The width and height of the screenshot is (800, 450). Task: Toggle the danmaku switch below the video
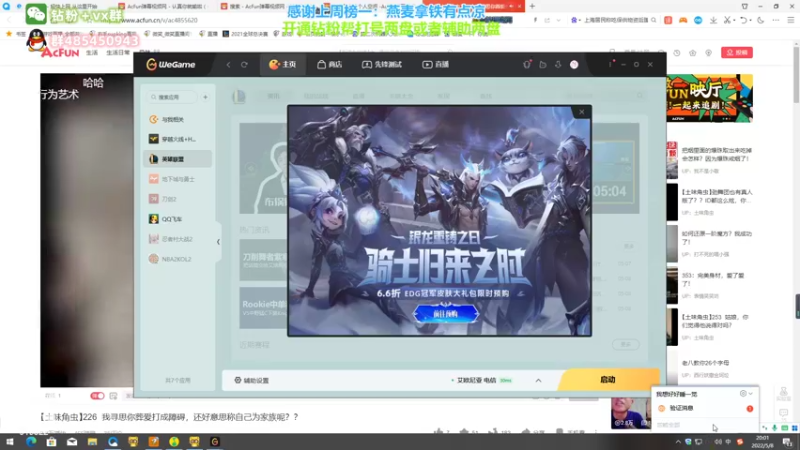(x=97, y=395)
